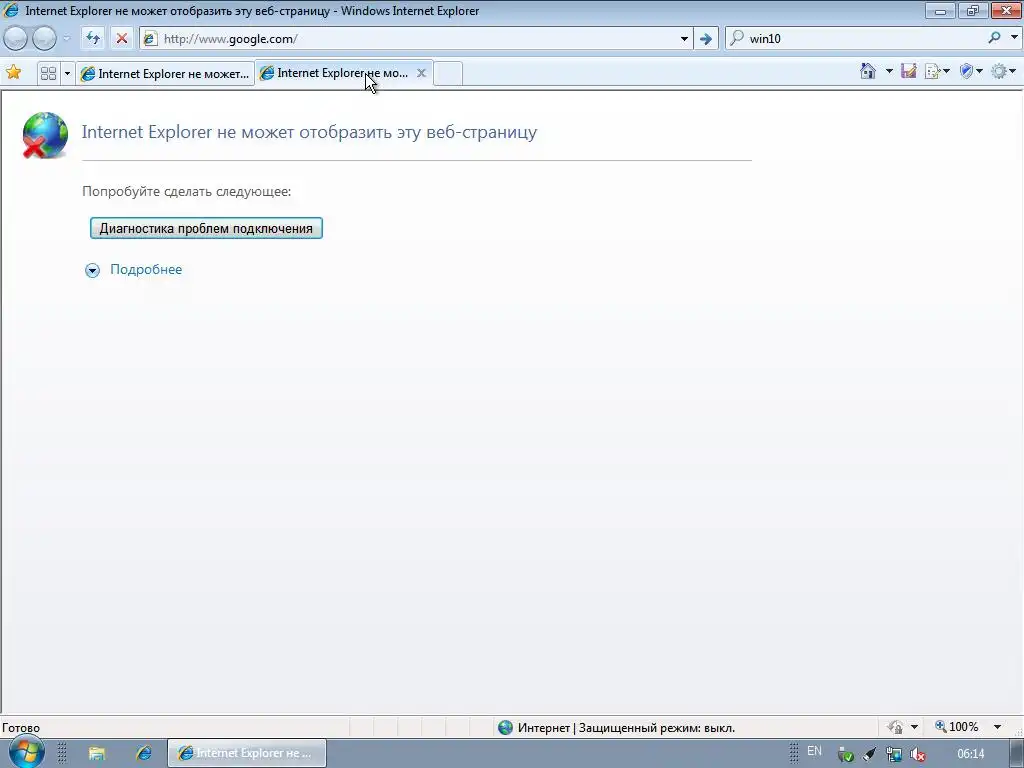The height and width of the screenshot is (768, 1024).
Task: Open the Page menu icon
Action: tap(933, 71)
